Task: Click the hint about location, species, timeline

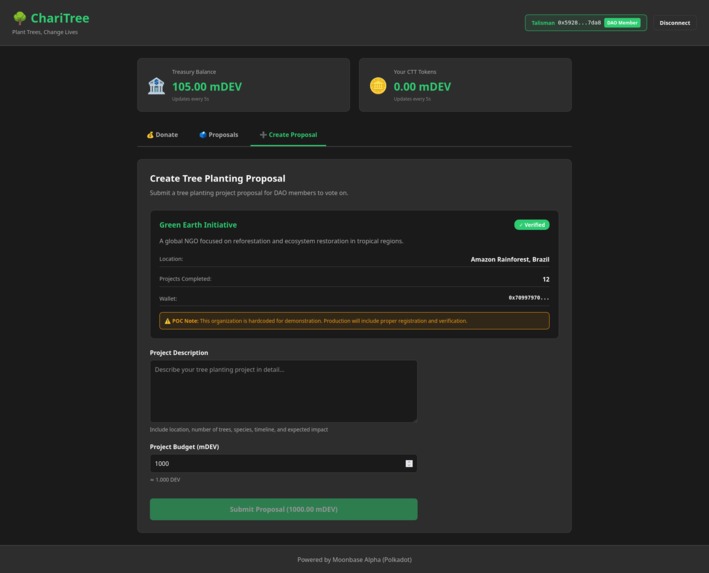Action: pos(239,430)
